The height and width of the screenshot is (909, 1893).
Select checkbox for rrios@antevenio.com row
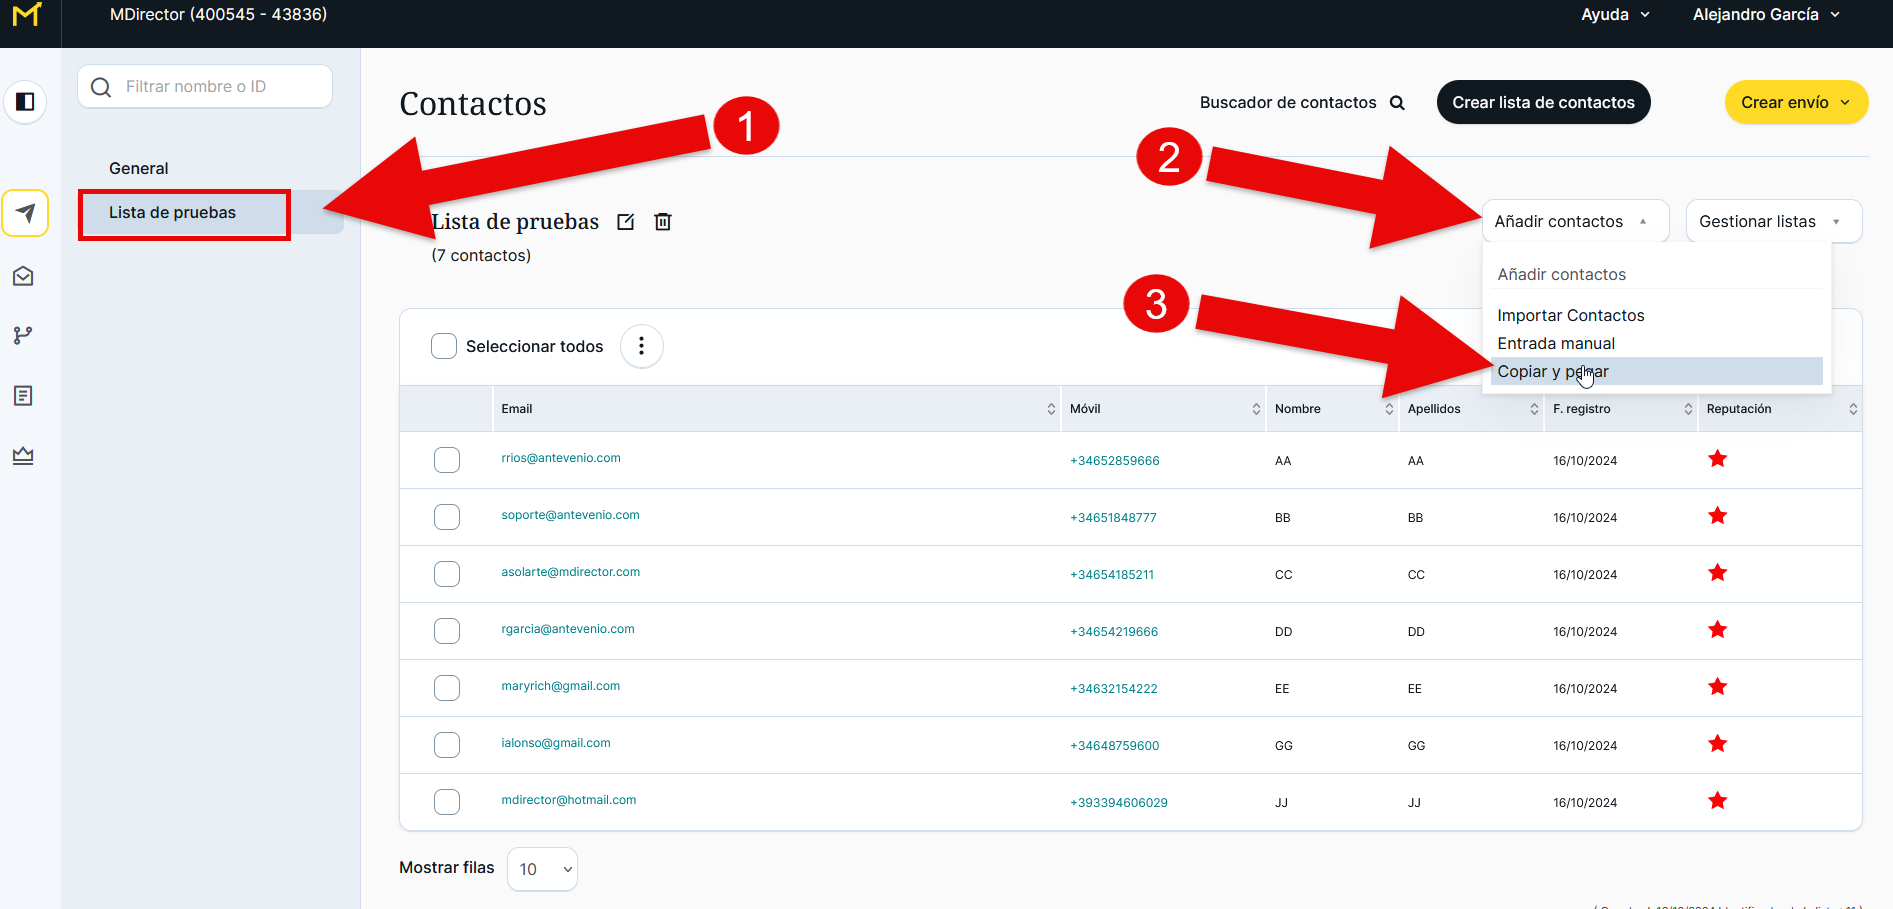[447, 460]
